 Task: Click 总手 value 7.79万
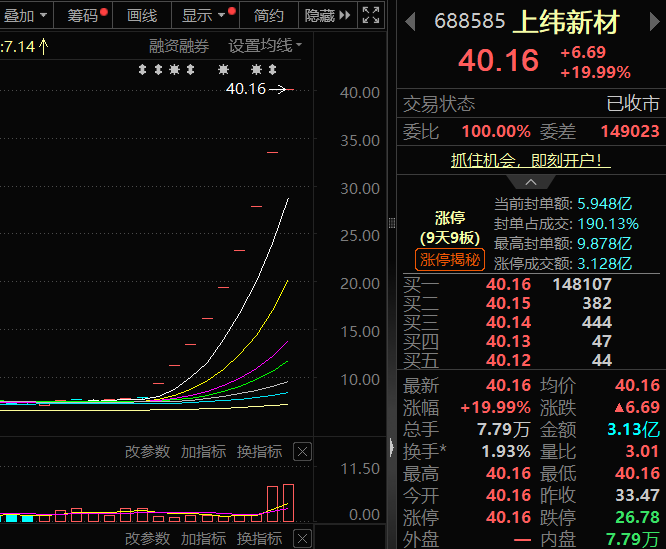pyautogui.click(x=504, y=429)
